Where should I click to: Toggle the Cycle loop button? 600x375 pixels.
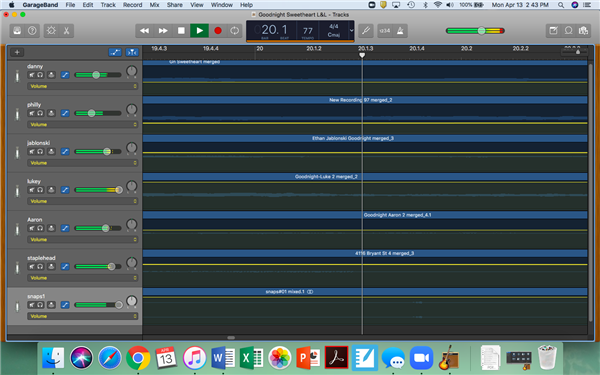(x=235, y=31)
